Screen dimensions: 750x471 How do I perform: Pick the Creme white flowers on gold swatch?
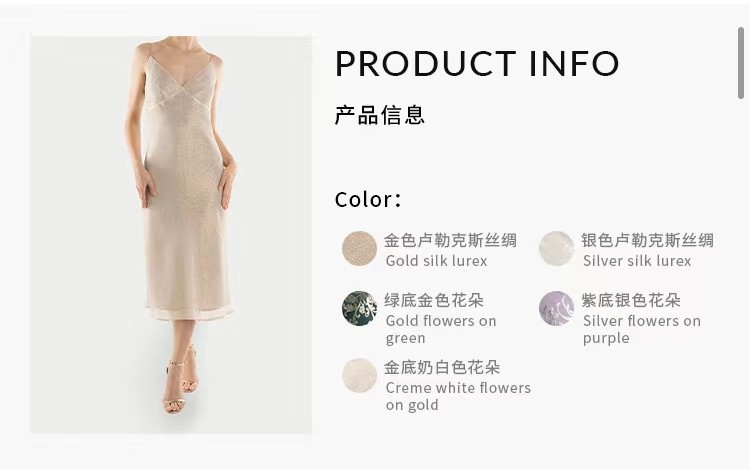click(x=360, y=375)
